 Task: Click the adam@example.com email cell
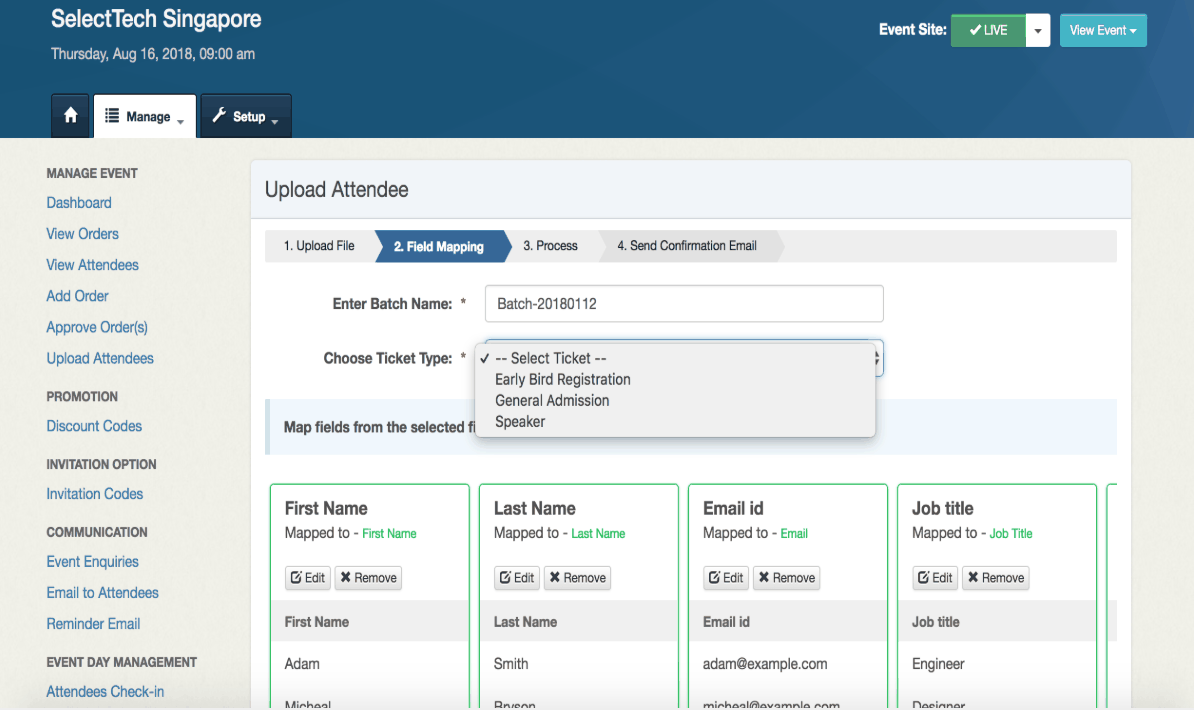[x=765, y=664]
